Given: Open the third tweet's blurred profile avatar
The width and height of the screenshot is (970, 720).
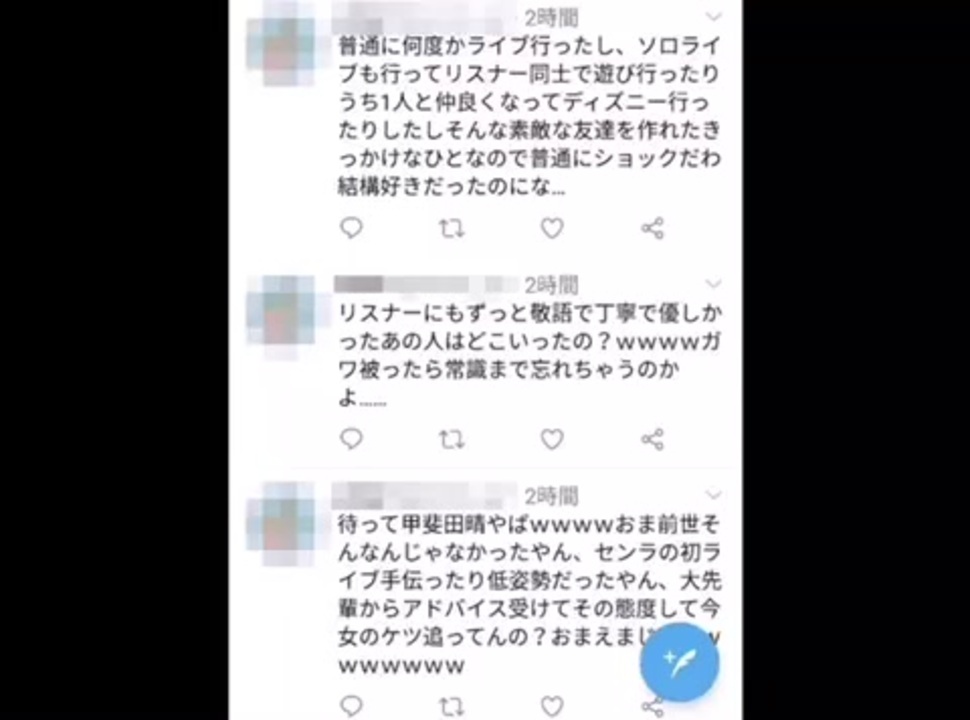Looking at the screenshot, I should pyautogui.click(x=281, y=523).
